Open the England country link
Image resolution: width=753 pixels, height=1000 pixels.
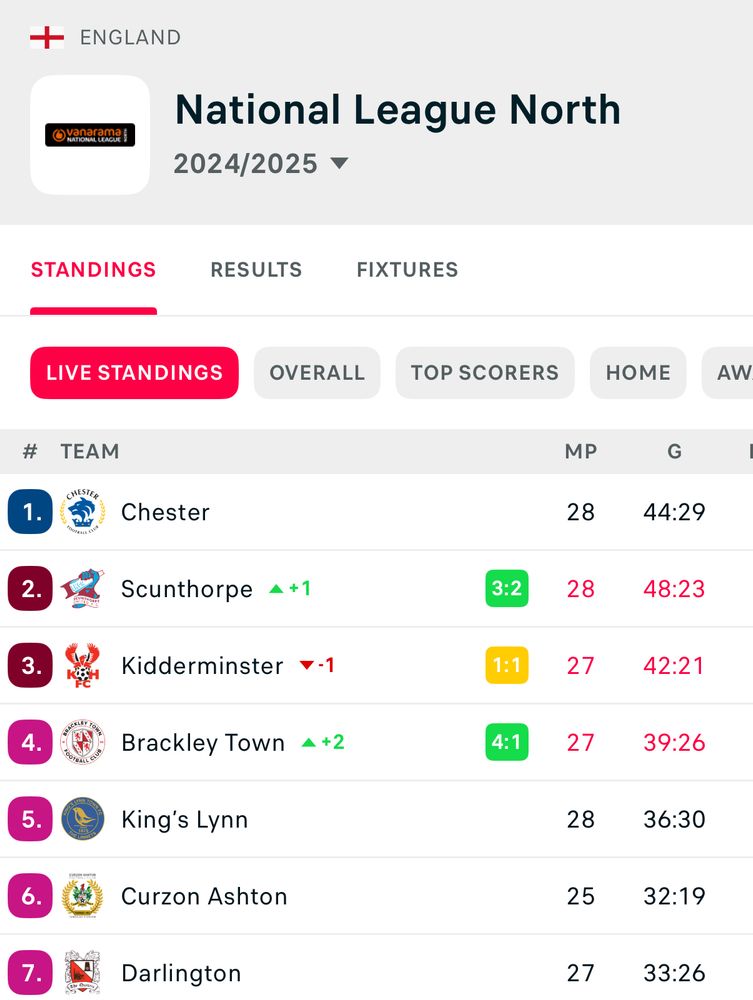coord(131,38)
